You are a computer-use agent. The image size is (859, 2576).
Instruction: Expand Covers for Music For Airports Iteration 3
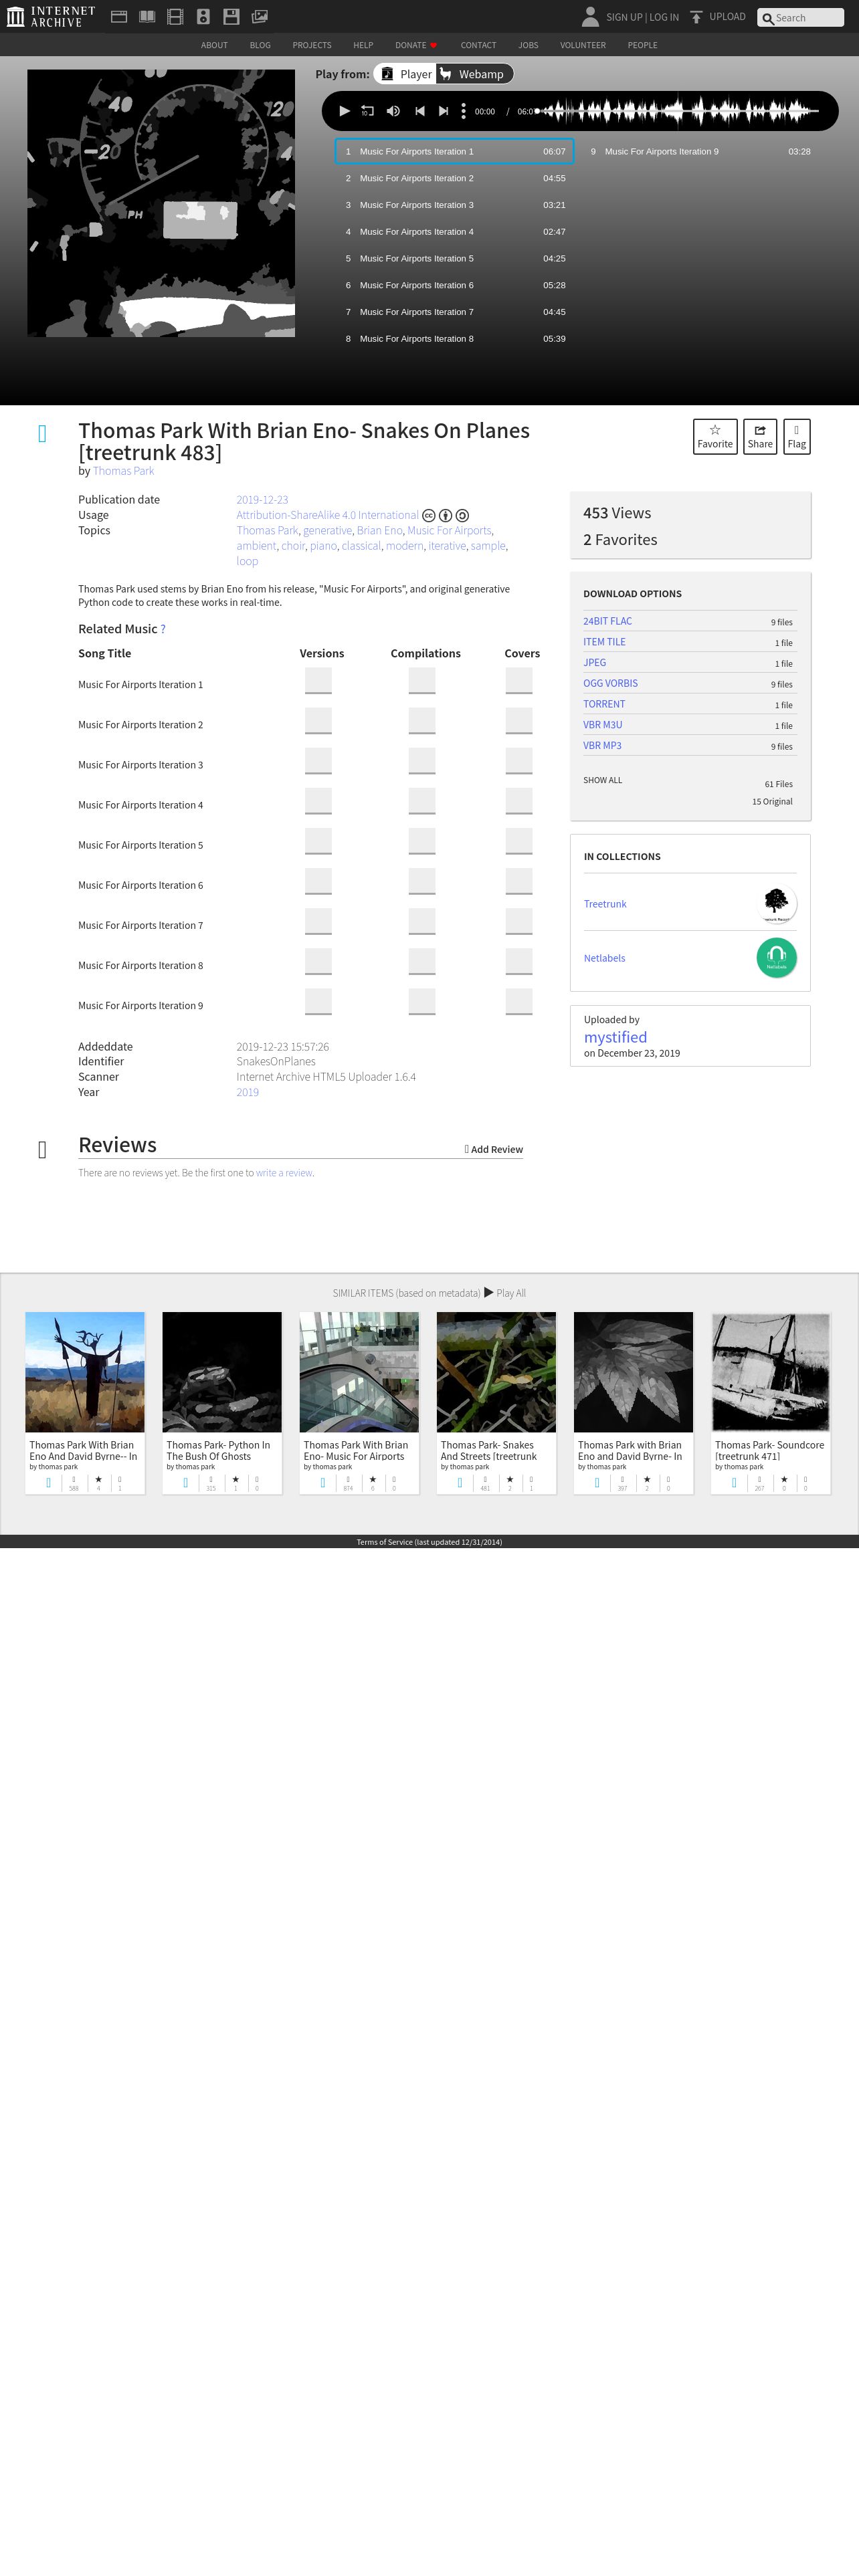519,761
